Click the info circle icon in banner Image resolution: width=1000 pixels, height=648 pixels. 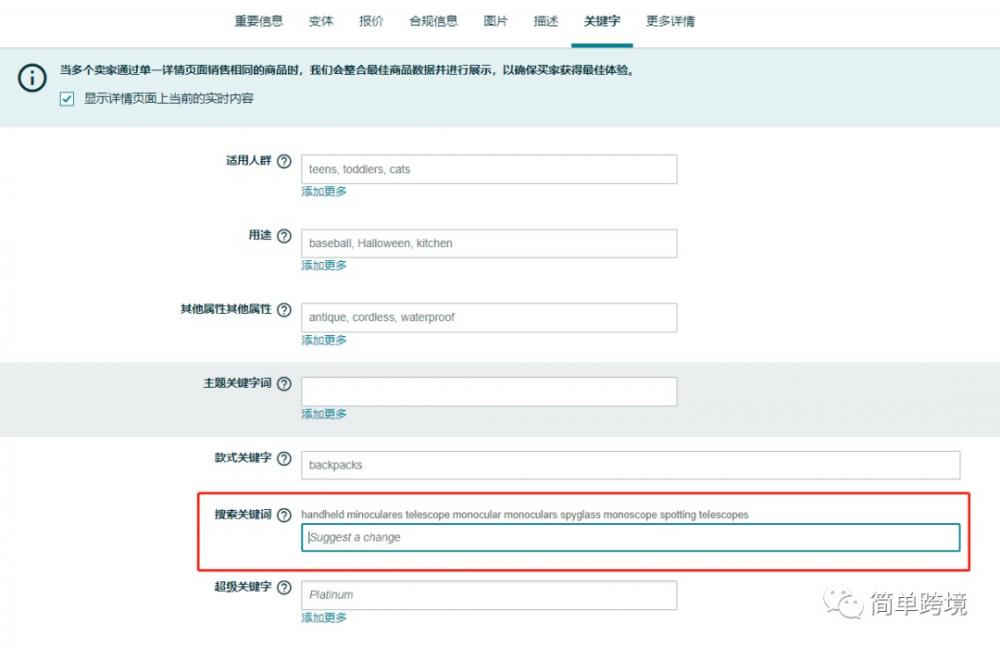click(32, 78)
